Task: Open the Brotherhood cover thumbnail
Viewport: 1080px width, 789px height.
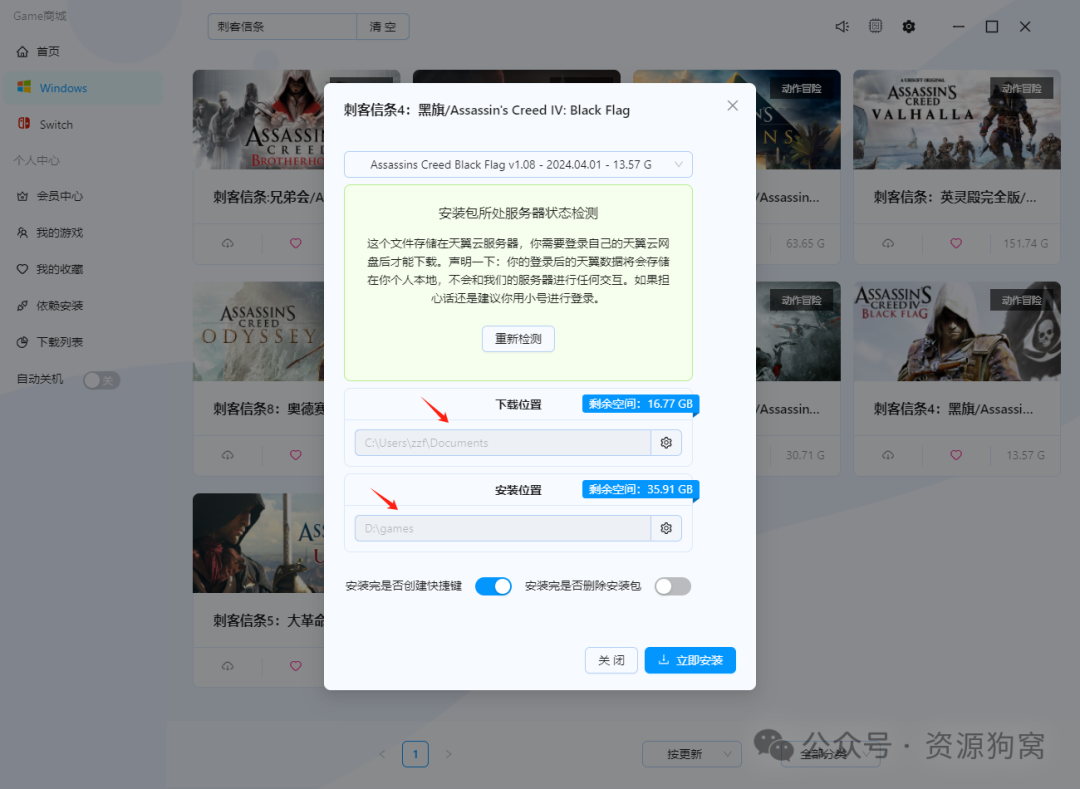Action: coord(258,120)
